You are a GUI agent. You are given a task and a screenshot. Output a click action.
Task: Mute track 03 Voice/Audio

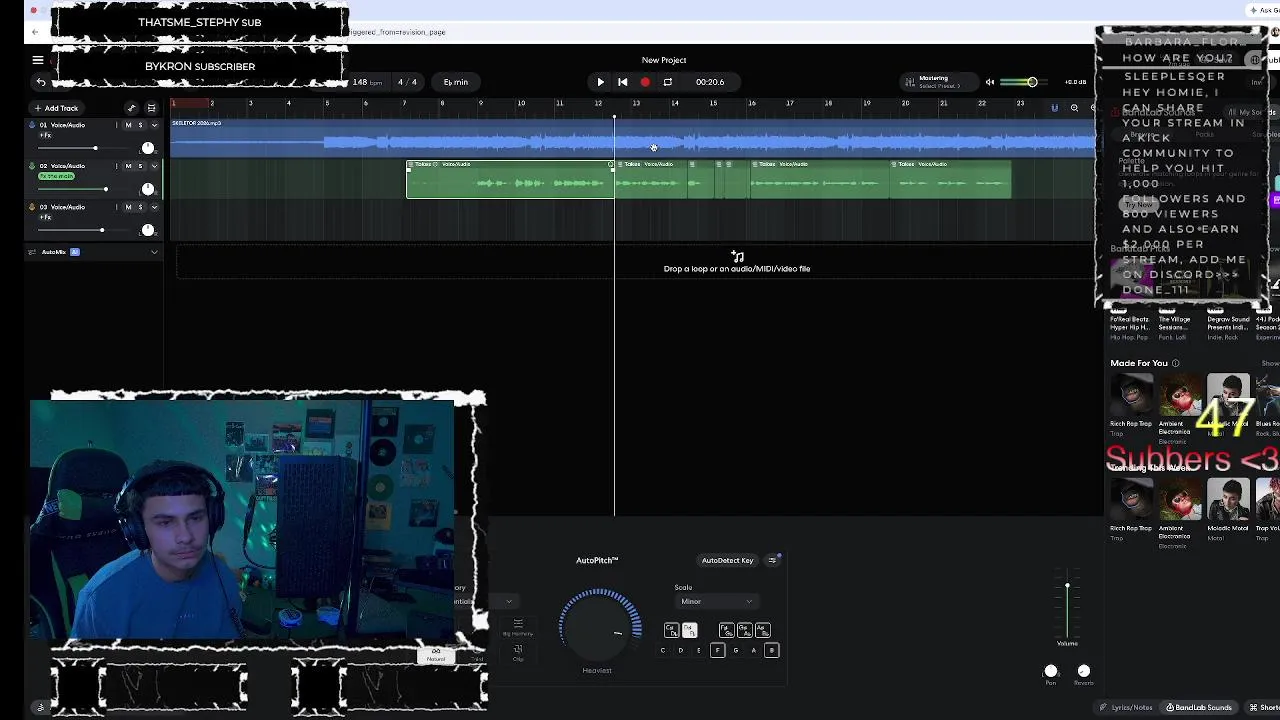point(128,207)
